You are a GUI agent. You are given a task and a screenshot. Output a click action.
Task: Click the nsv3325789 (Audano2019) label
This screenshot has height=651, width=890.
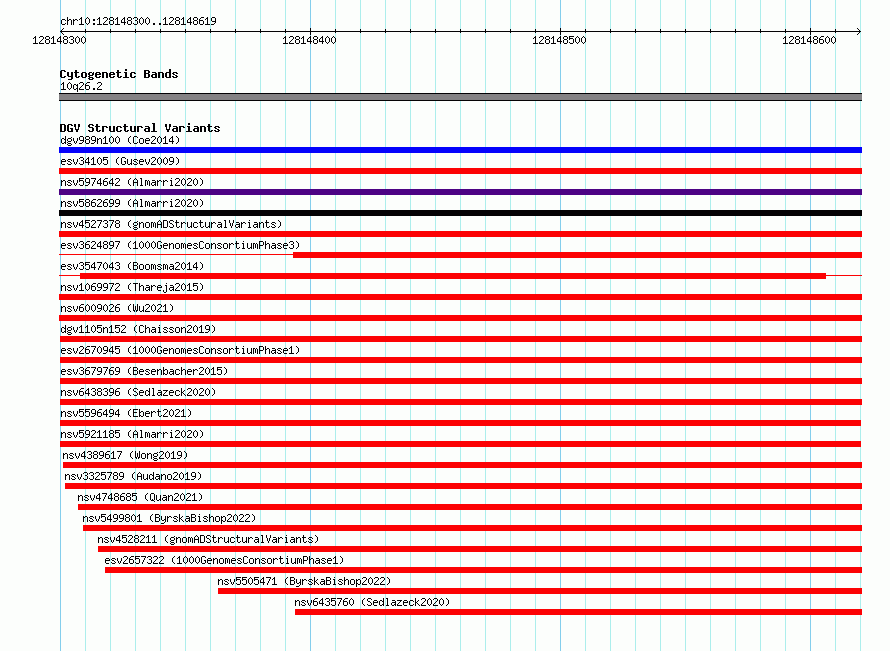click(x=133, y=476)
